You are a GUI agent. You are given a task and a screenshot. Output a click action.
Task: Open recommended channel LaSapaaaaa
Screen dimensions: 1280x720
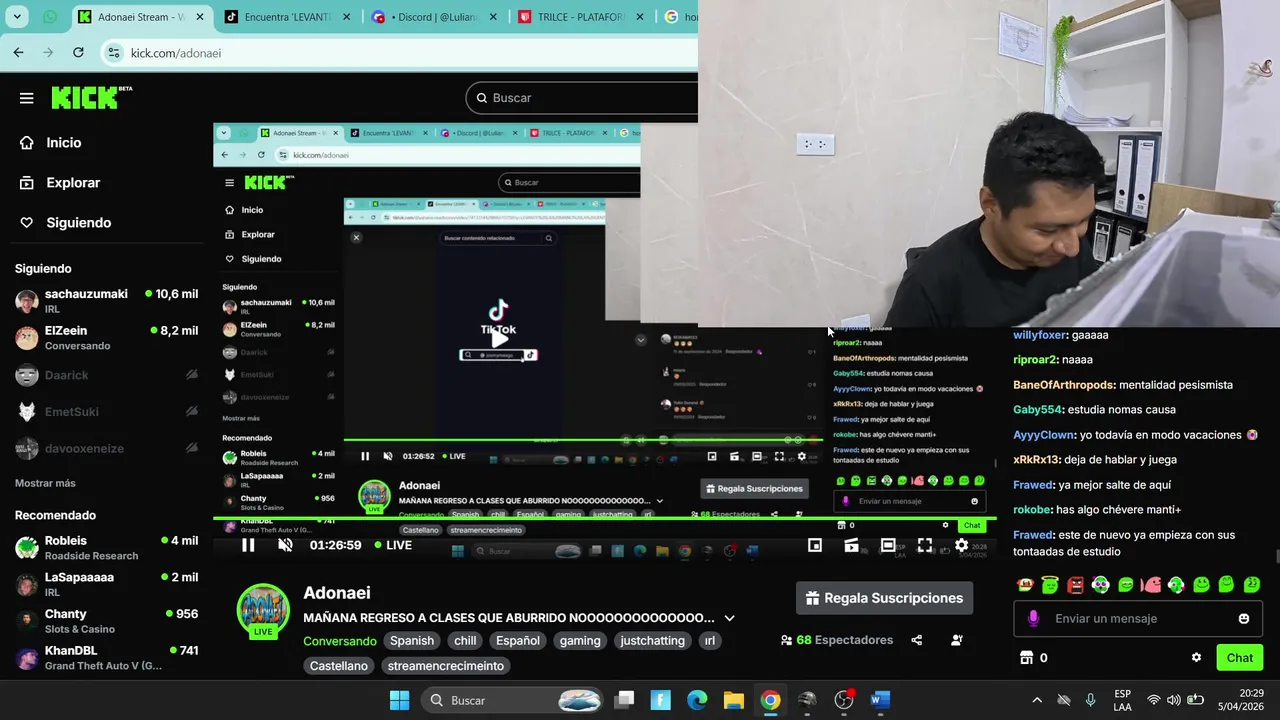[106, 584]
